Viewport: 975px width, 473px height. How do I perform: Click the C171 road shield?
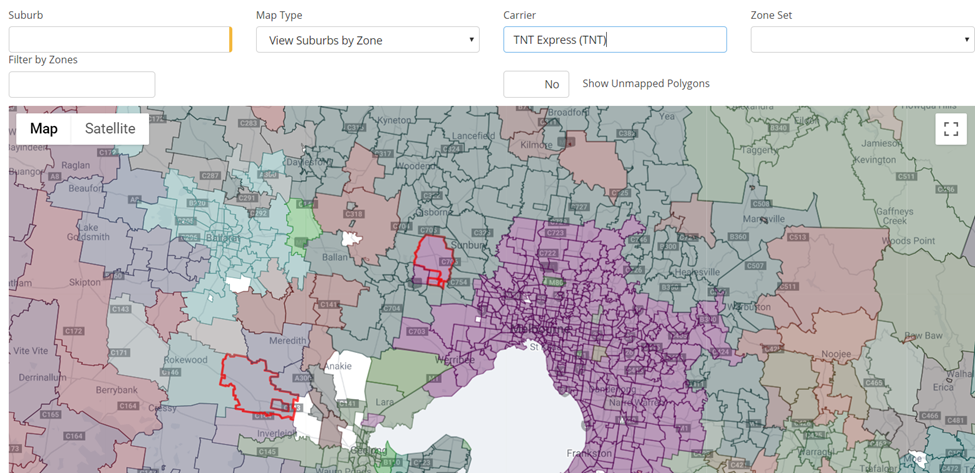pyautogui.click(x=119, y=352)
